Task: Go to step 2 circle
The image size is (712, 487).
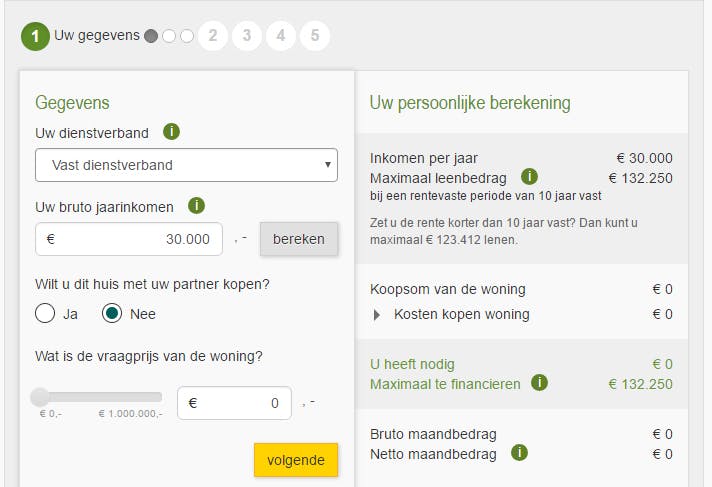Action: click(212, 36)
